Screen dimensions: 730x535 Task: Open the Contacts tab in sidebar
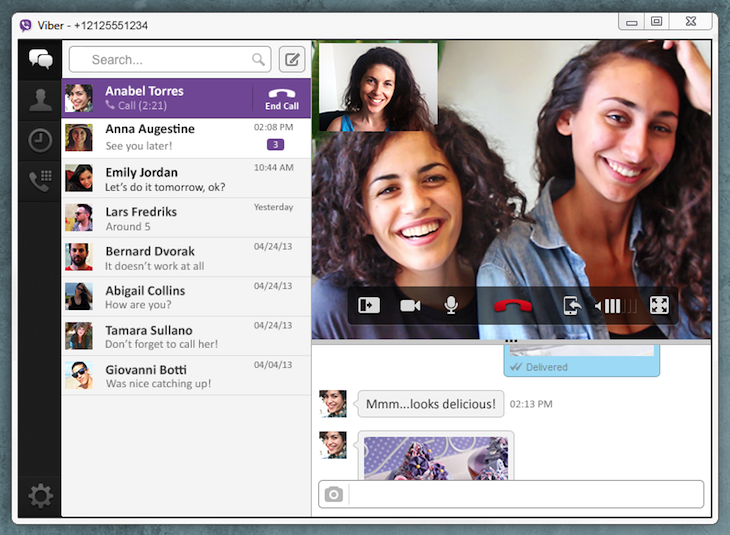pyautogui.click(x=40, y=100)
